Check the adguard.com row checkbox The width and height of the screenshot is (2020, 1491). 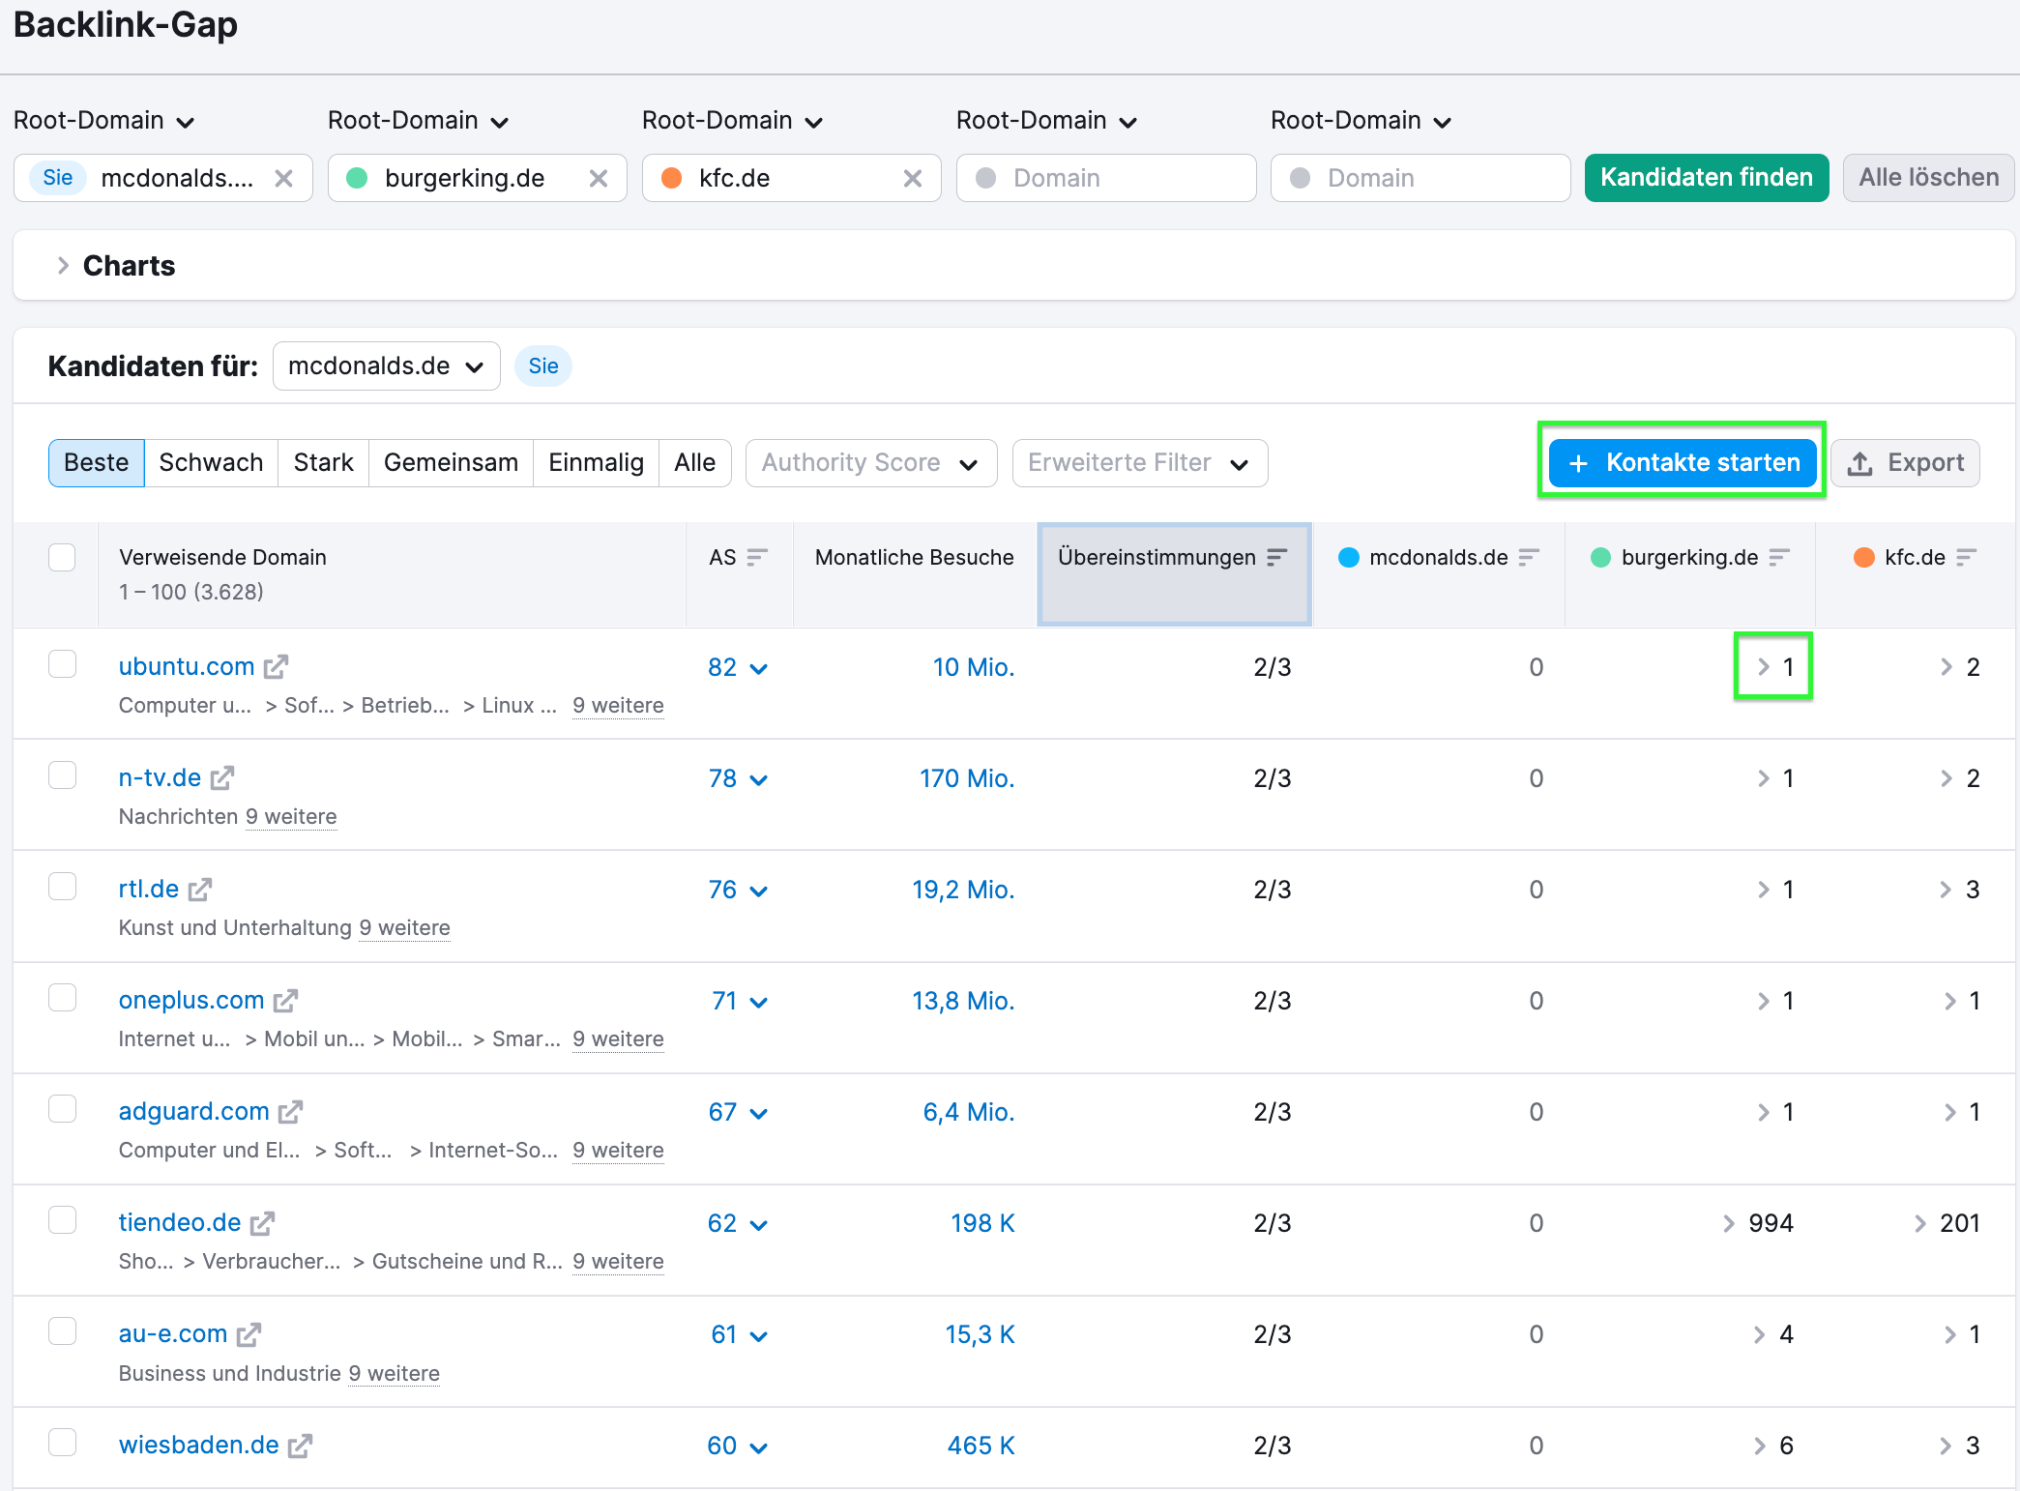coord(62,1108)
